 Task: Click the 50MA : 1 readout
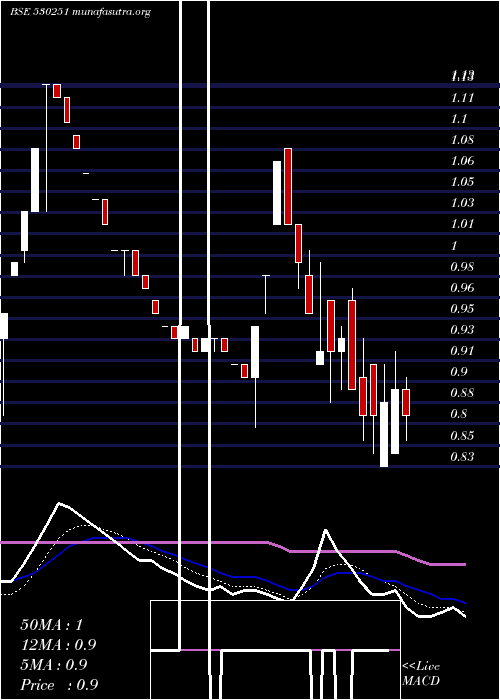point(52,625)
